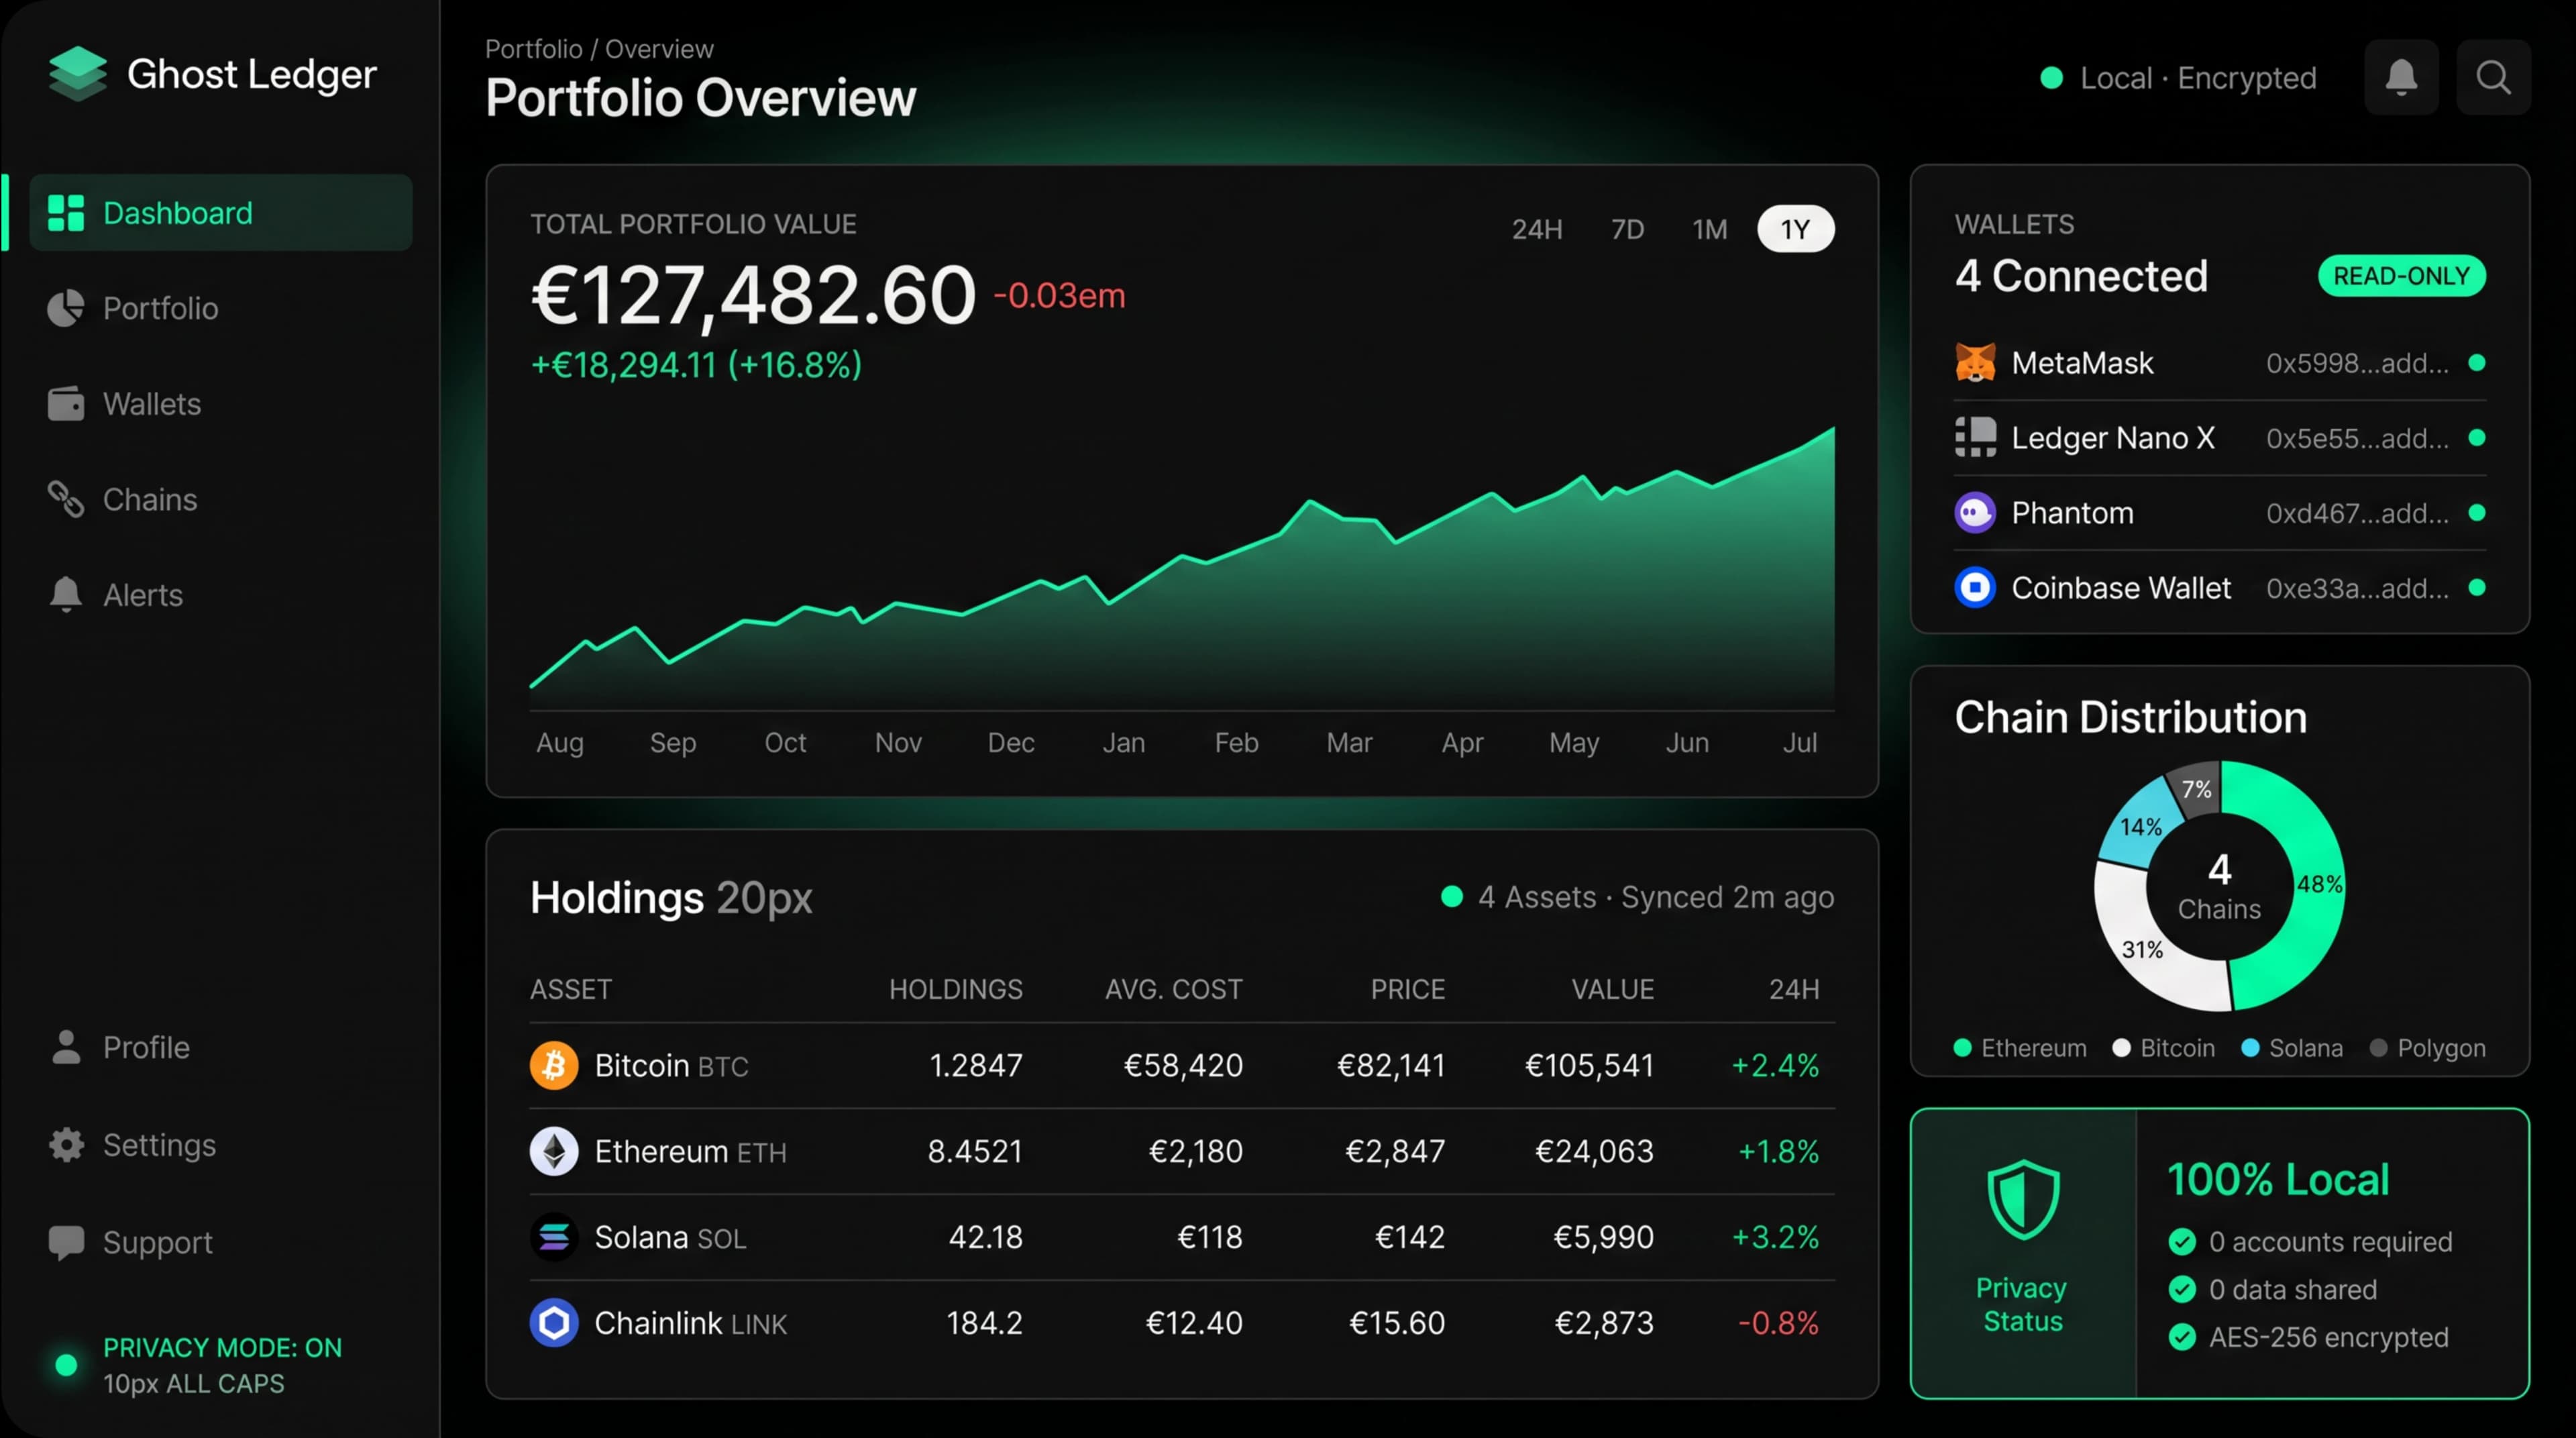Choose the 1M chart period
Screen dimensions: 2576x1438
point(1710,229)
